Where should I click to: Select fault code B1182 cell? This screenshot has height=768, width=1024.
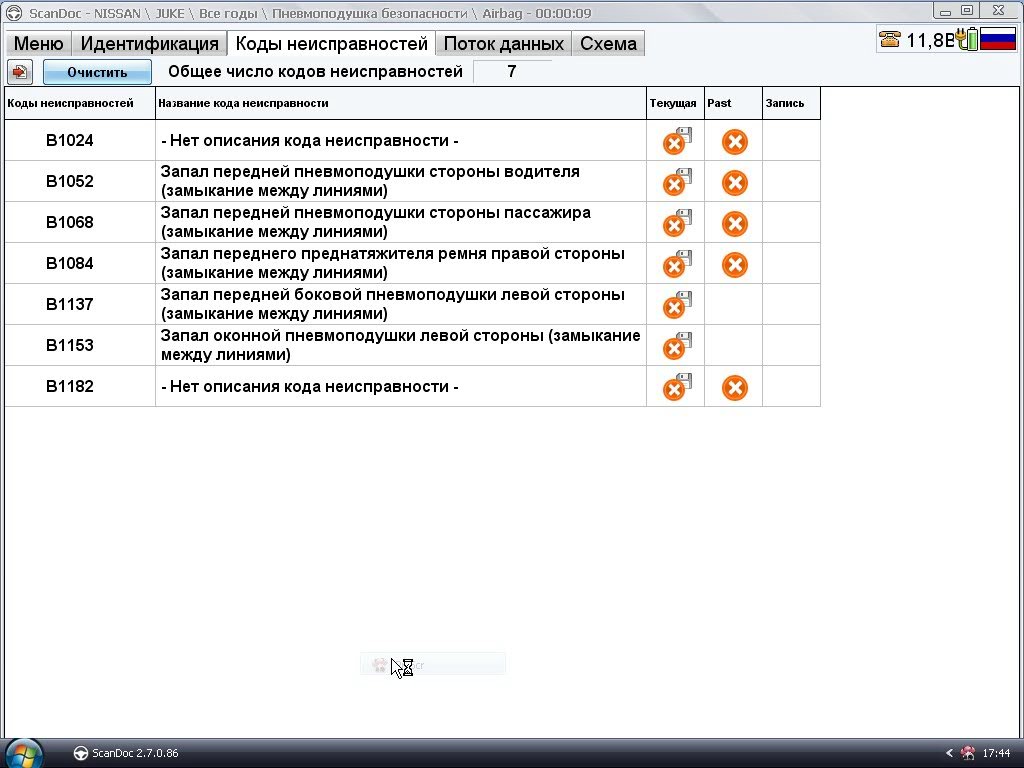[x=80, y=387]
